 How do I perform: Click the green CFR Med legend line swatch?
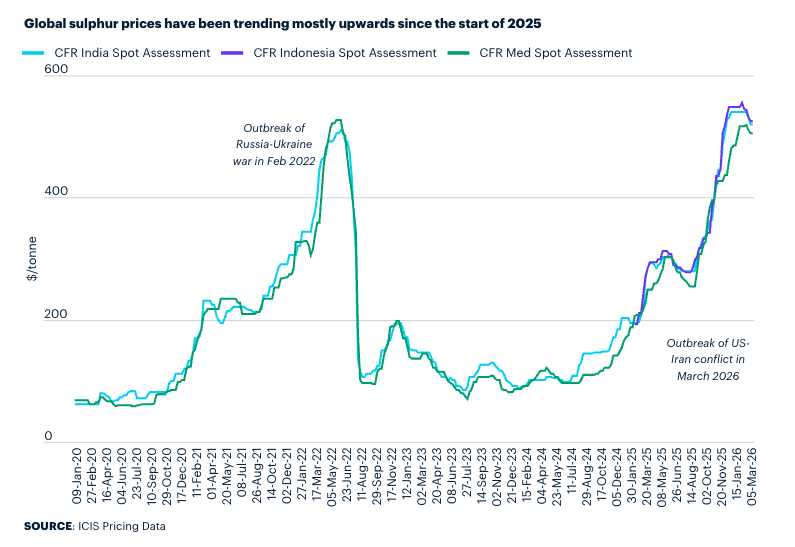(461, 53)
